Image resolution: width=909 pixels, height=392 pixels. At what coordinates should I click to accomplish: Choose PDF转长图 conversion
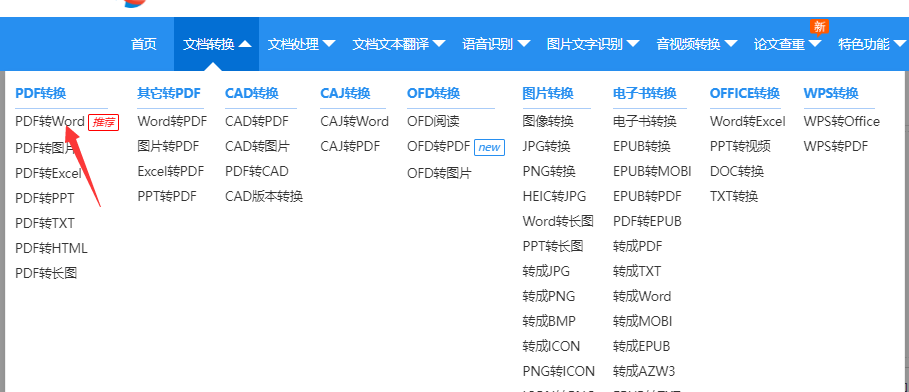[46, 273]
